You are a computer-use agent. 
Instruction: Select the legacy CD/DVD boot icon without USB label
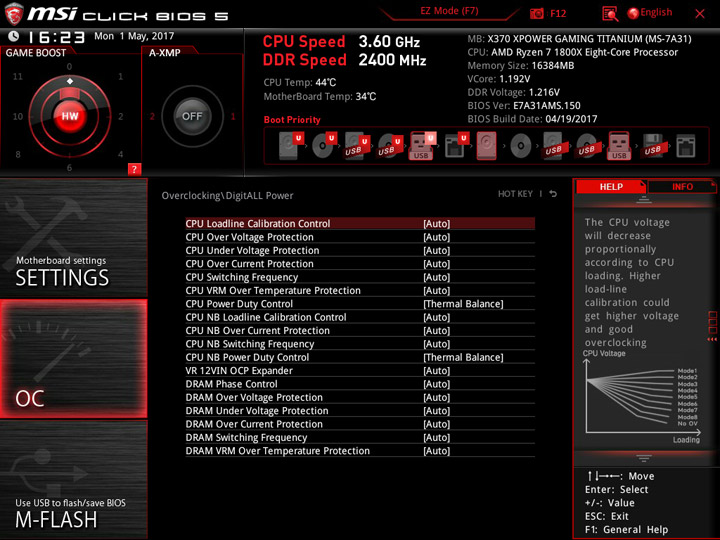click(521, 146)
